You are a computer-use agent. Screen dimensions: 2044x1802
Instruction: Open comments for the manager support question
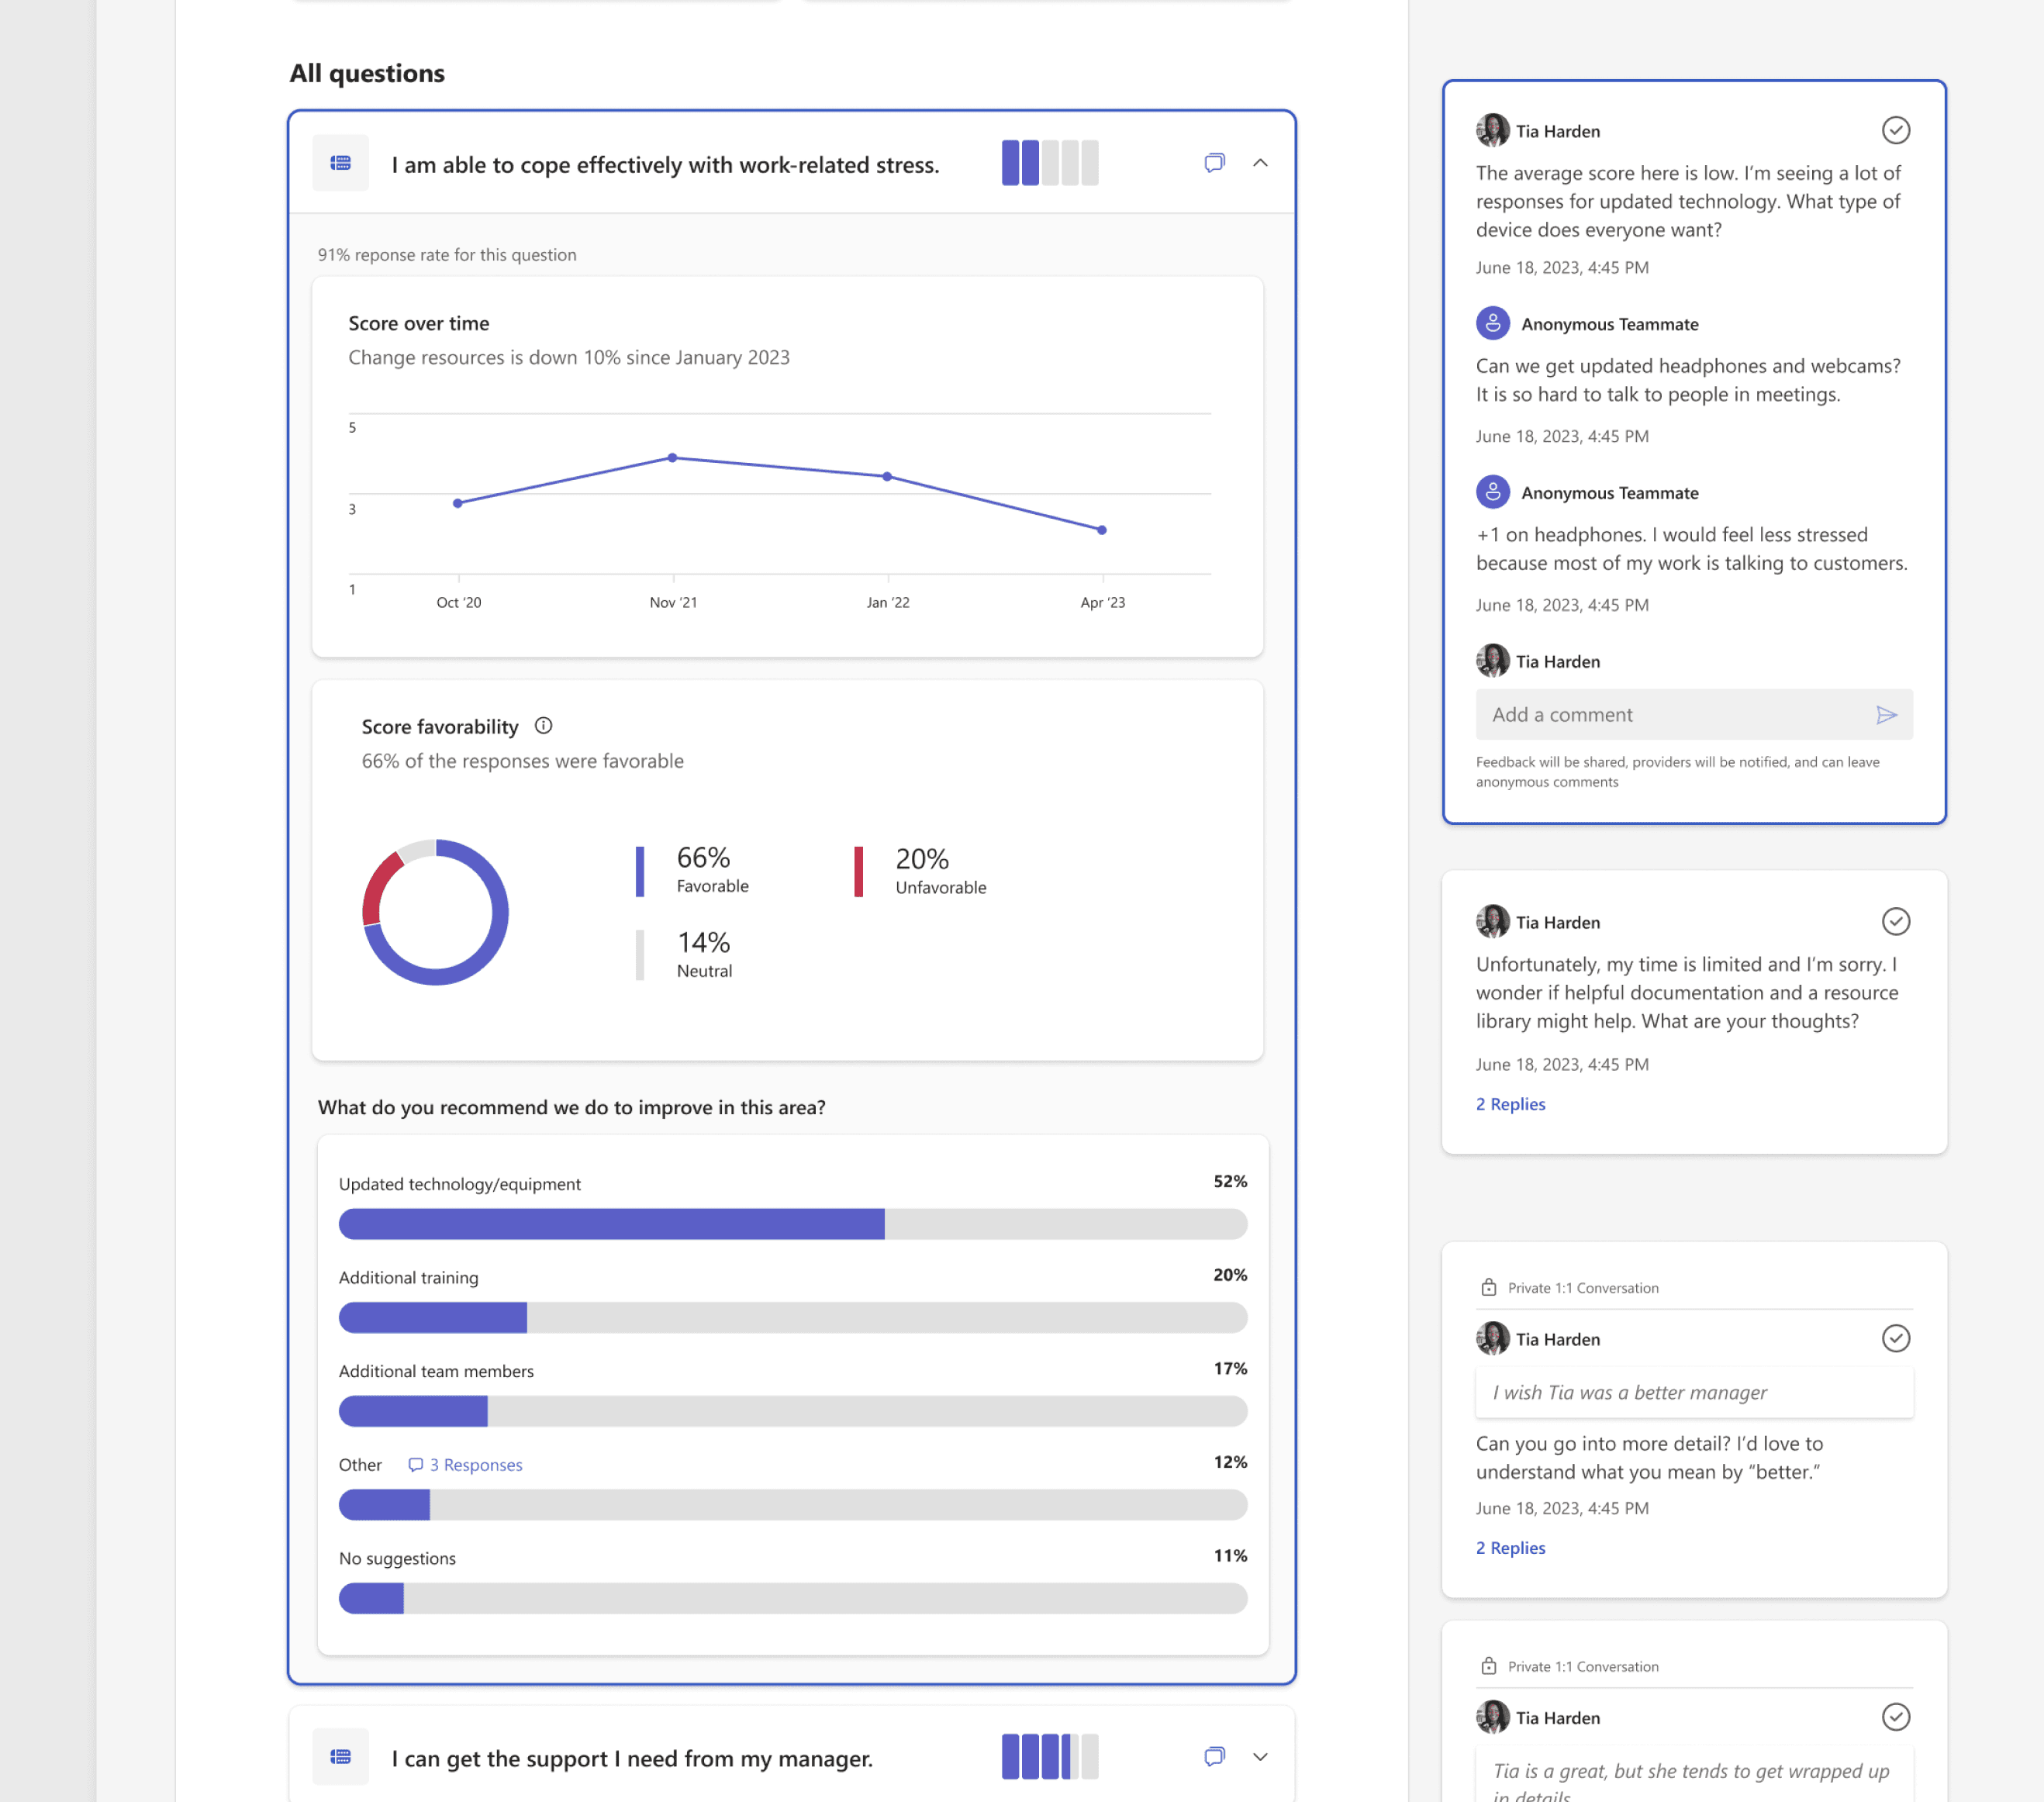point(1214,1757)
